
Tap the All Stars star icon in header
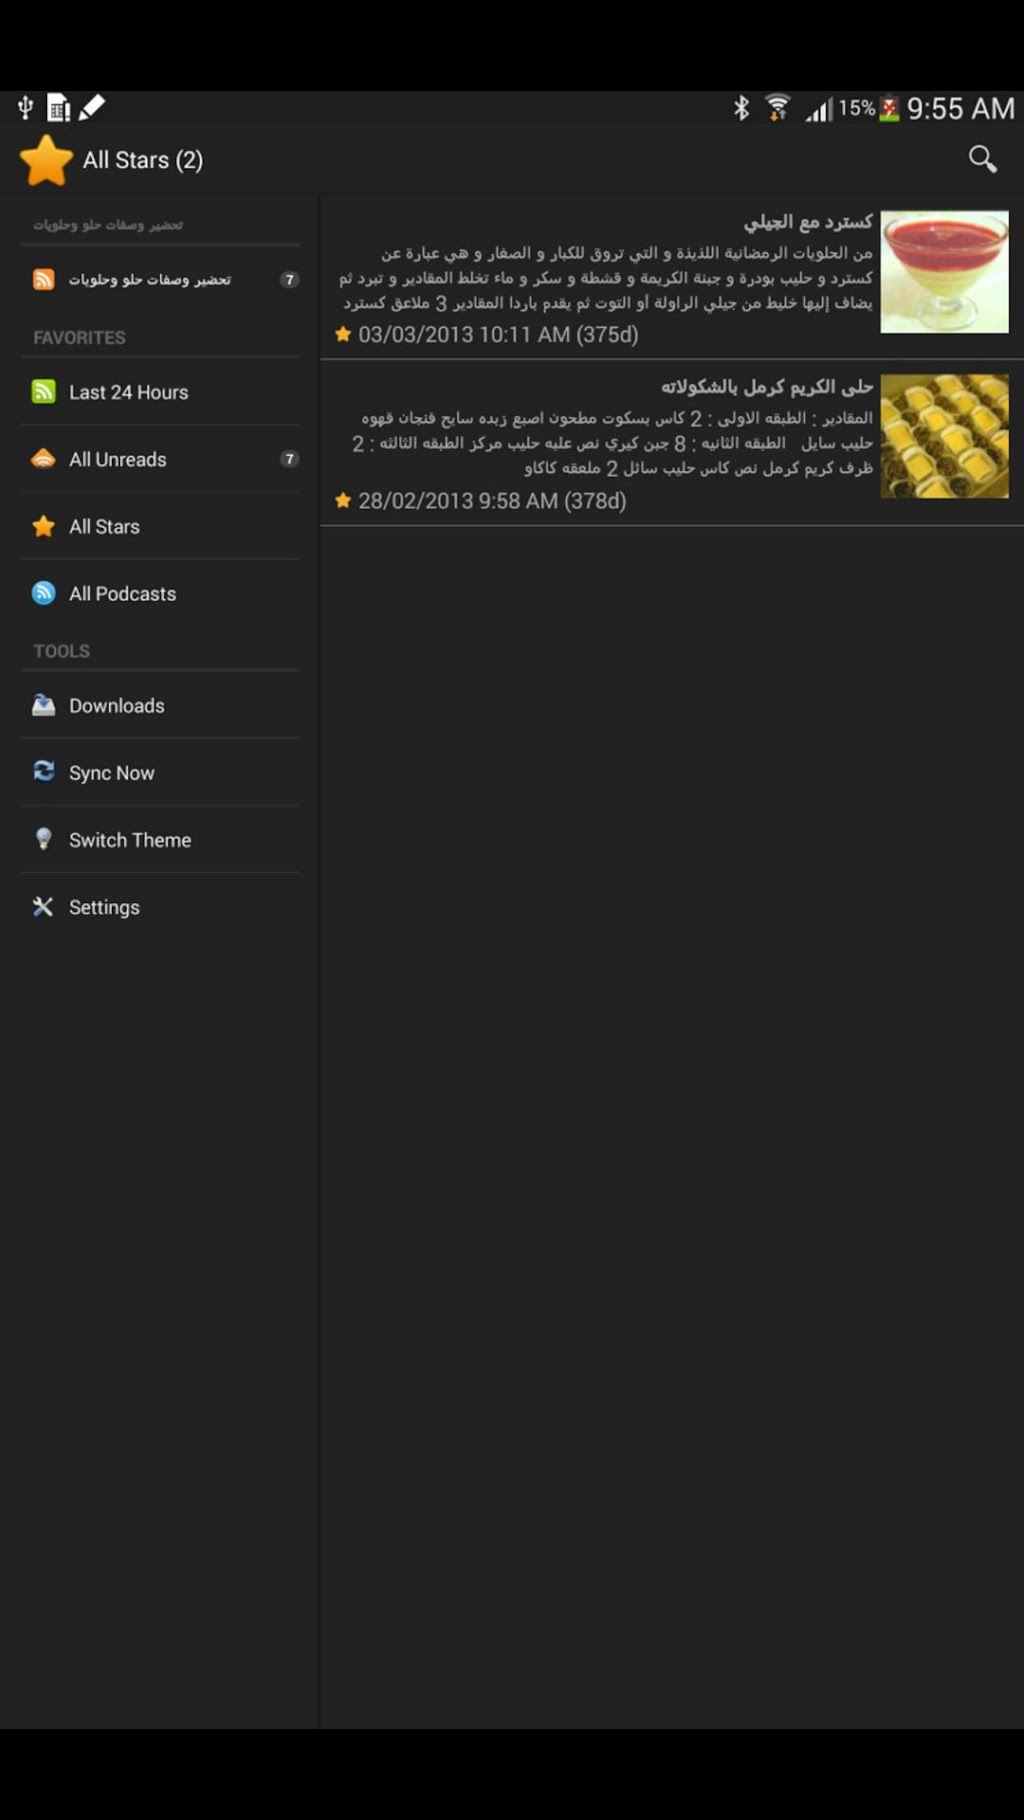coord(46,160)
